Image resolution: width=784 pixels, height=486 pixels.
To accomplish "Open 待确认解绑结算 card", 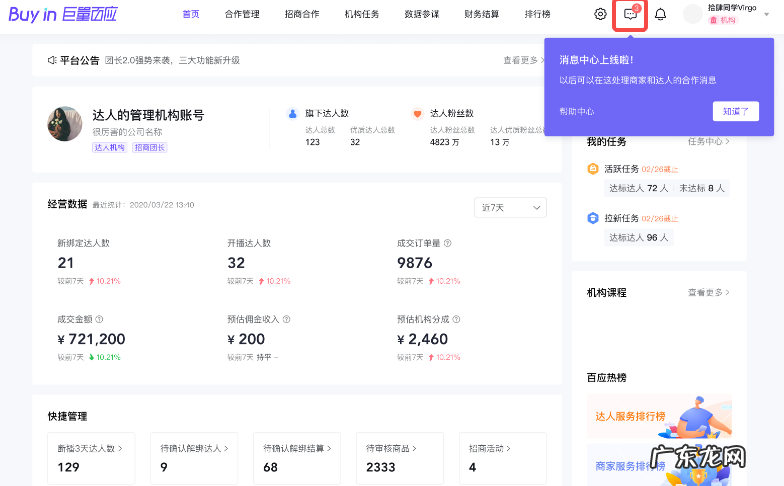I will (x=297, y=458).
